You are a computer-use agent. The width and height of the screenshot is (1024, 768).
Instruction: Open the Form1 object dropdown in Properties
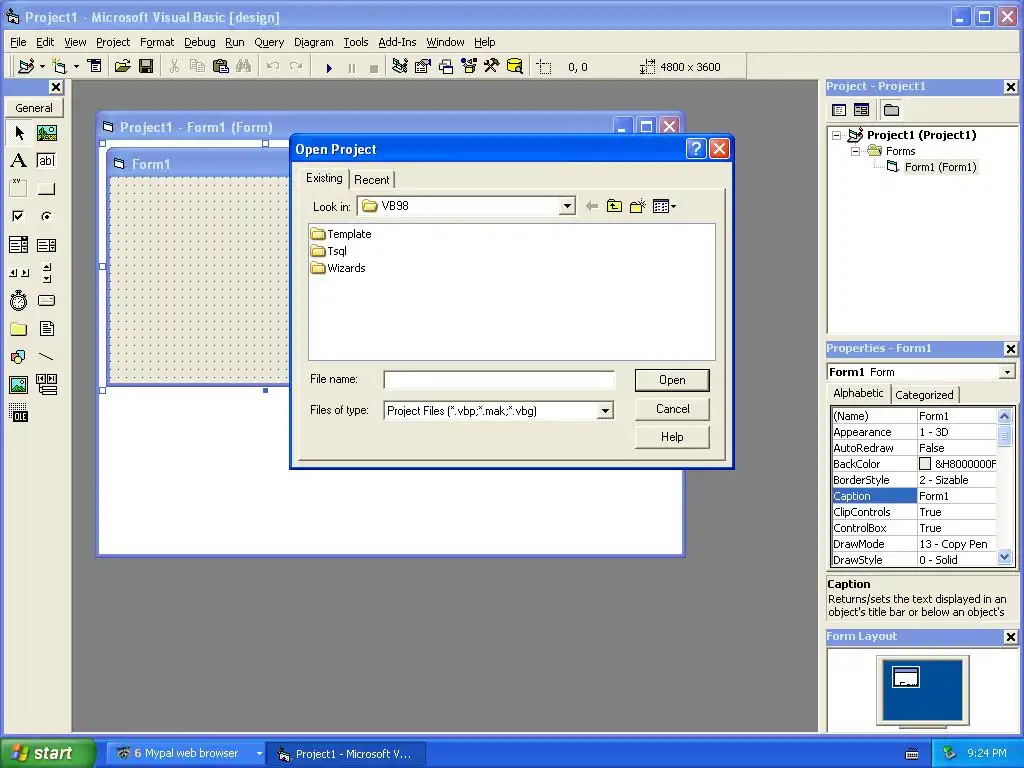click(1007, 372)
